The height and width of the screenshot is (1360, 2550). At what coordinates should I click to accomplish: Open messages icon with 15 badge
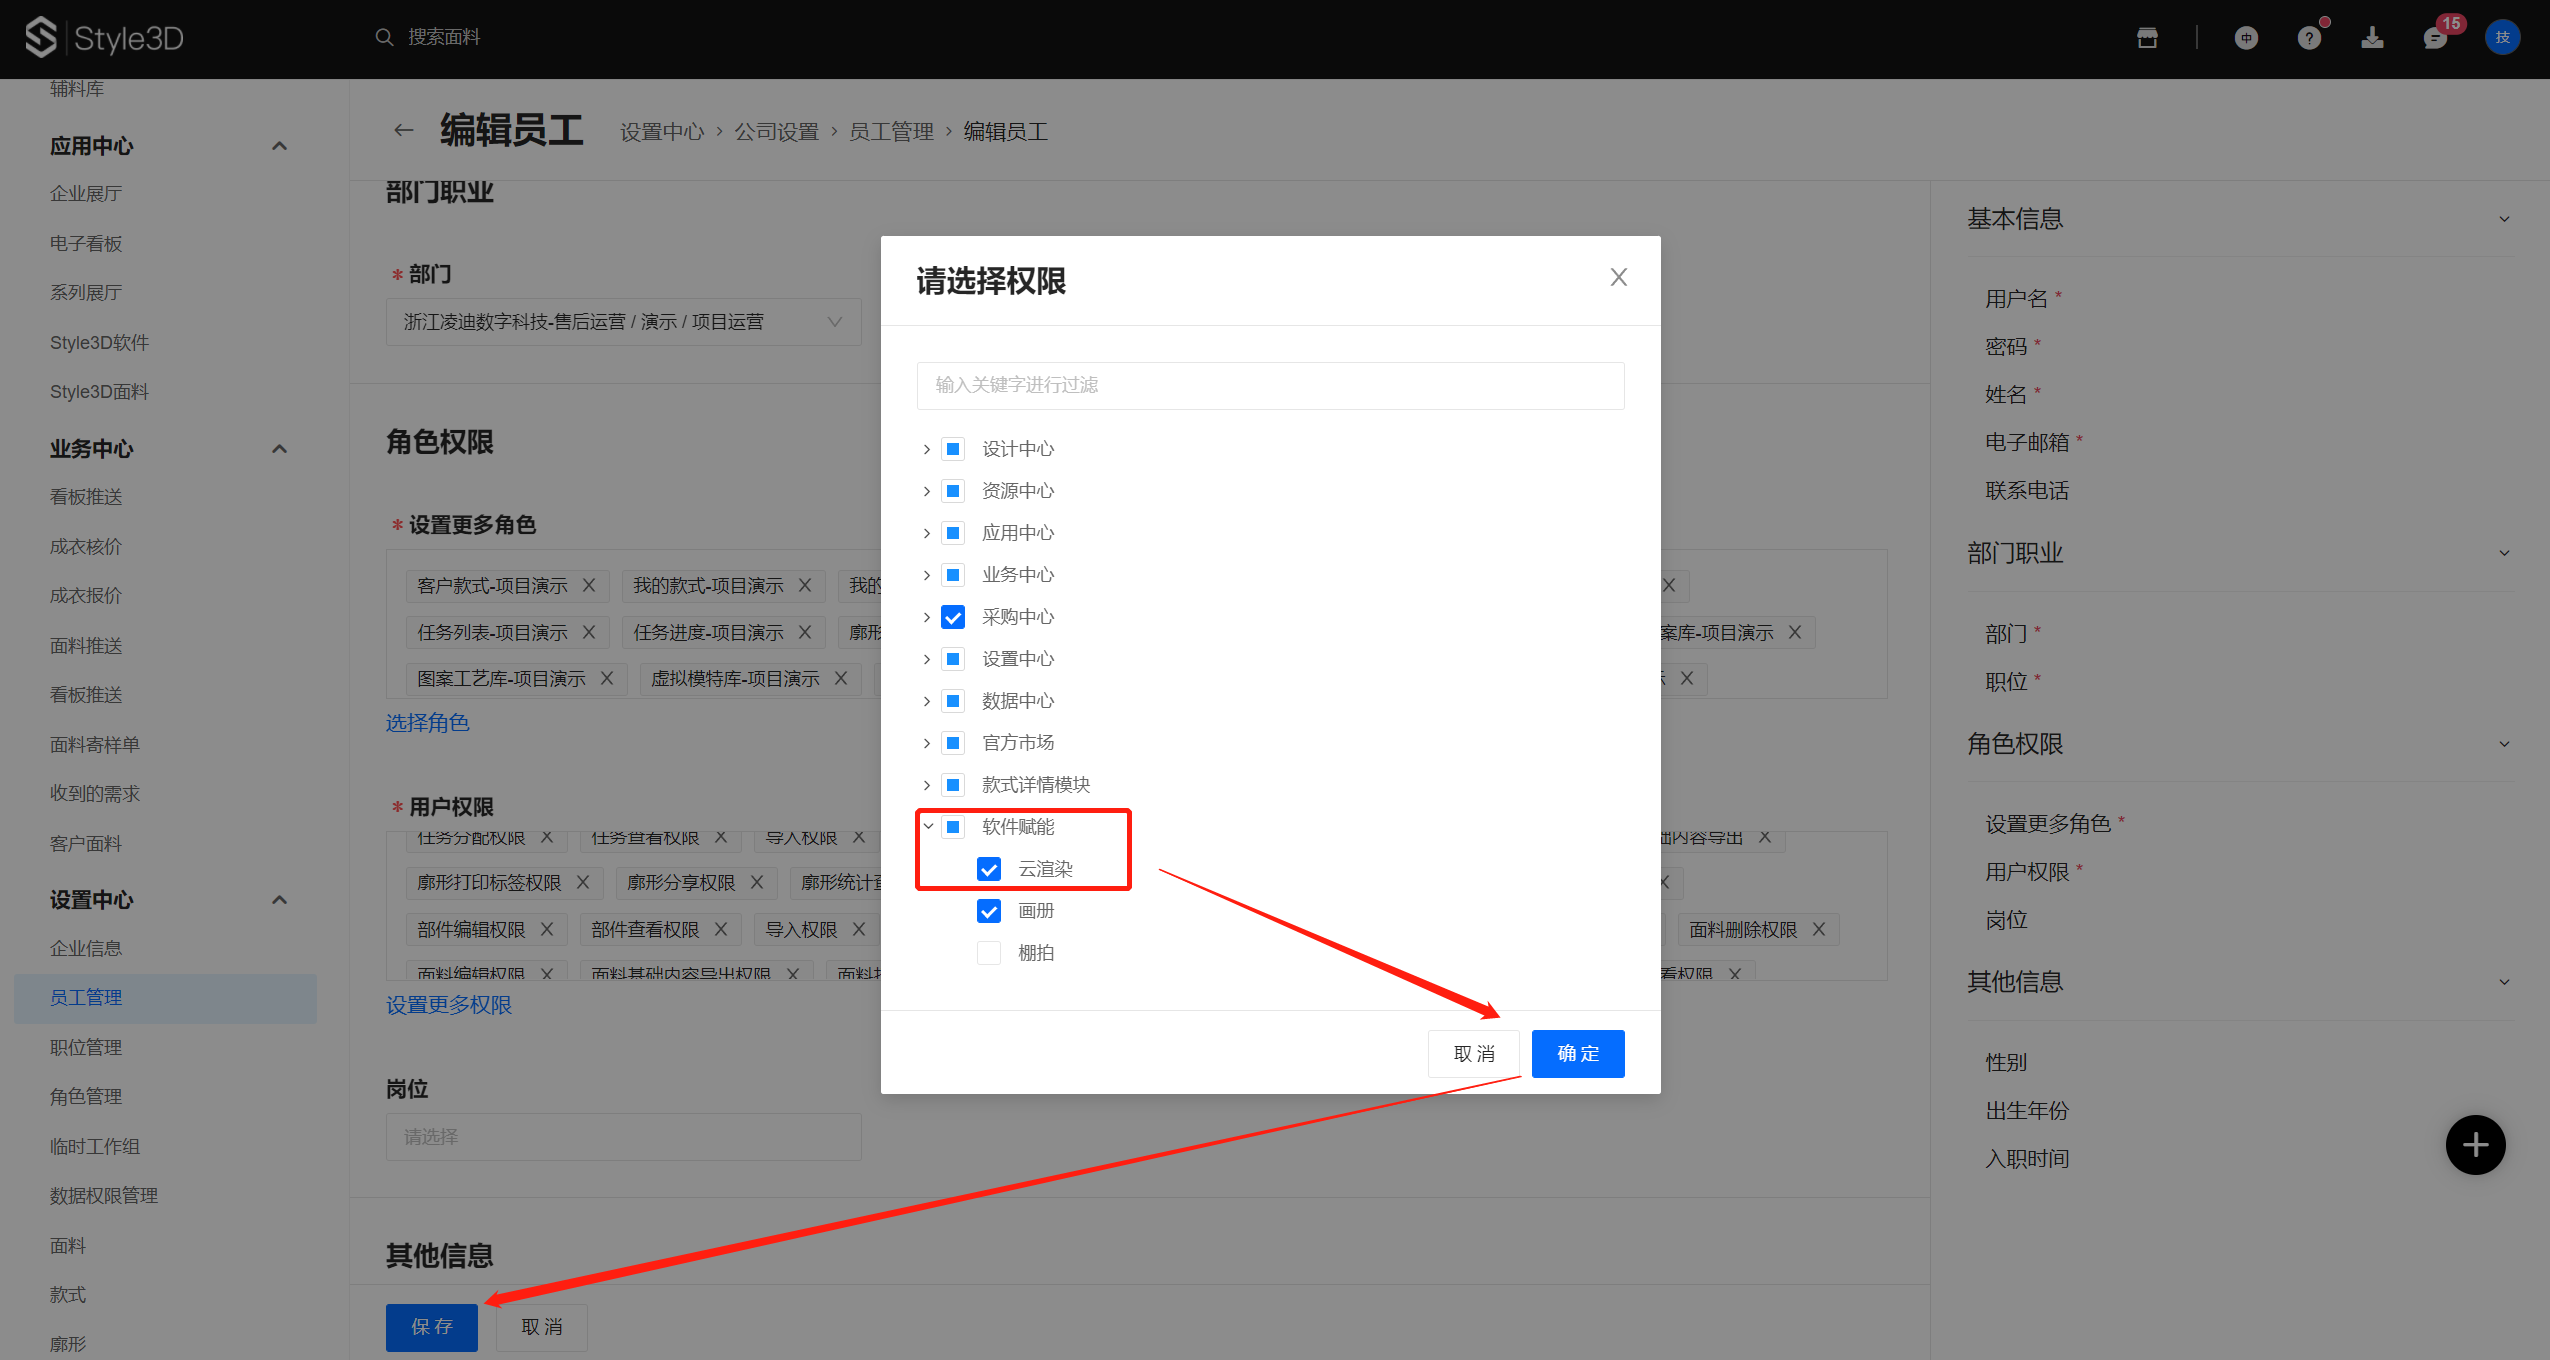2435,38
